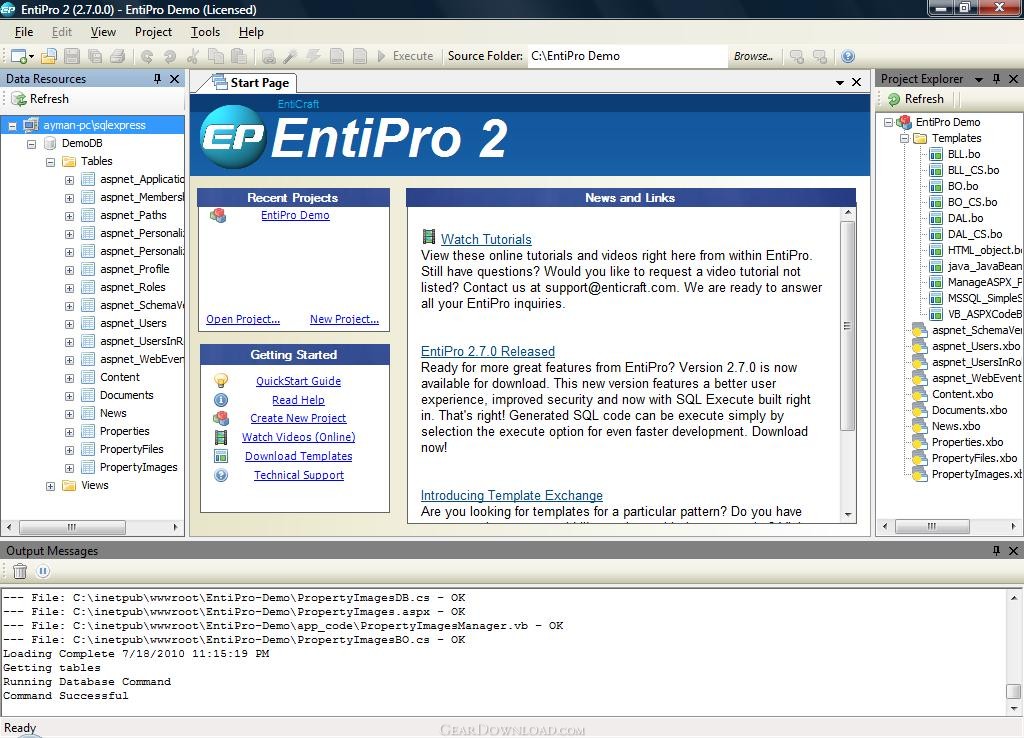Open the Tools menu
This screenshot has width=1024, height=738.
205,32
